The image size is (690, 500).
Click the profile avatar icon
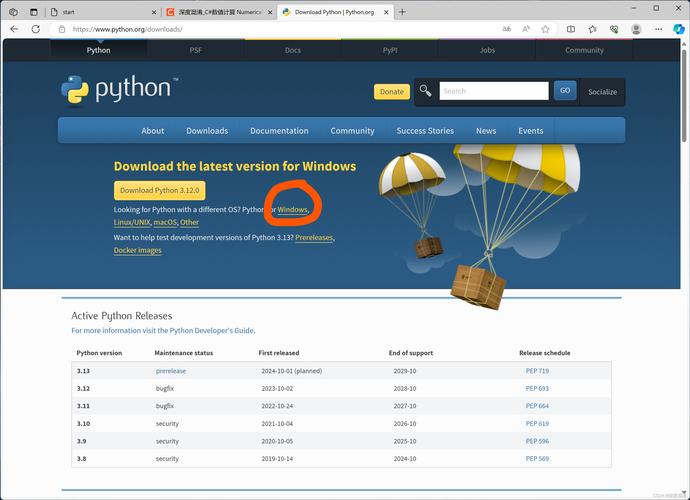(x=636, y=29)
